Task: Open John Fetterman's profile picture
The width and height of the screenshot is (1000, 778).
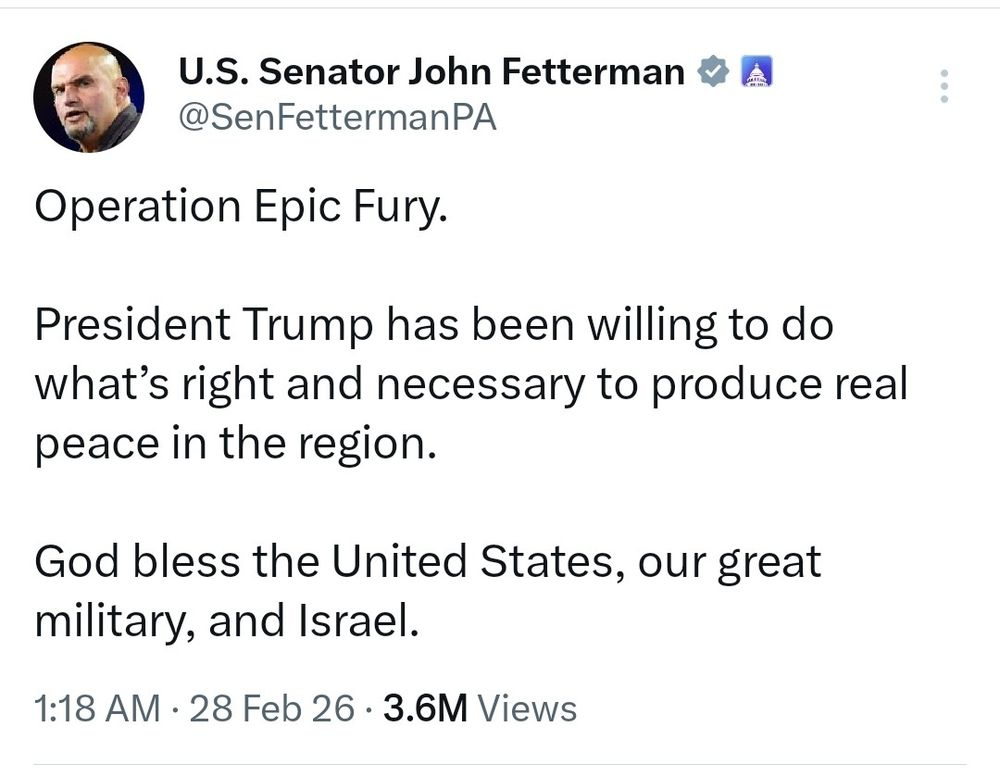Action: (88, 97)
